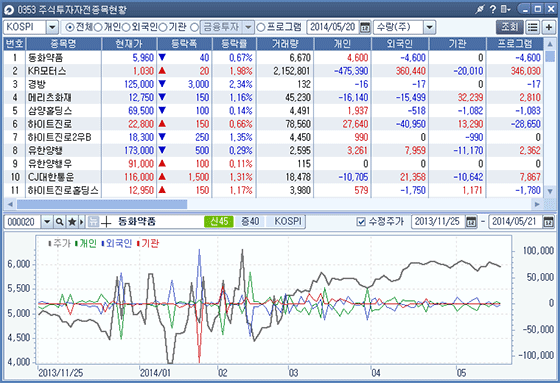Image resolution: width=560 pixels, height=383 pixels.
Task: Open the calendar picker beside 2014/05/20
Action: [x=365, y=27]
